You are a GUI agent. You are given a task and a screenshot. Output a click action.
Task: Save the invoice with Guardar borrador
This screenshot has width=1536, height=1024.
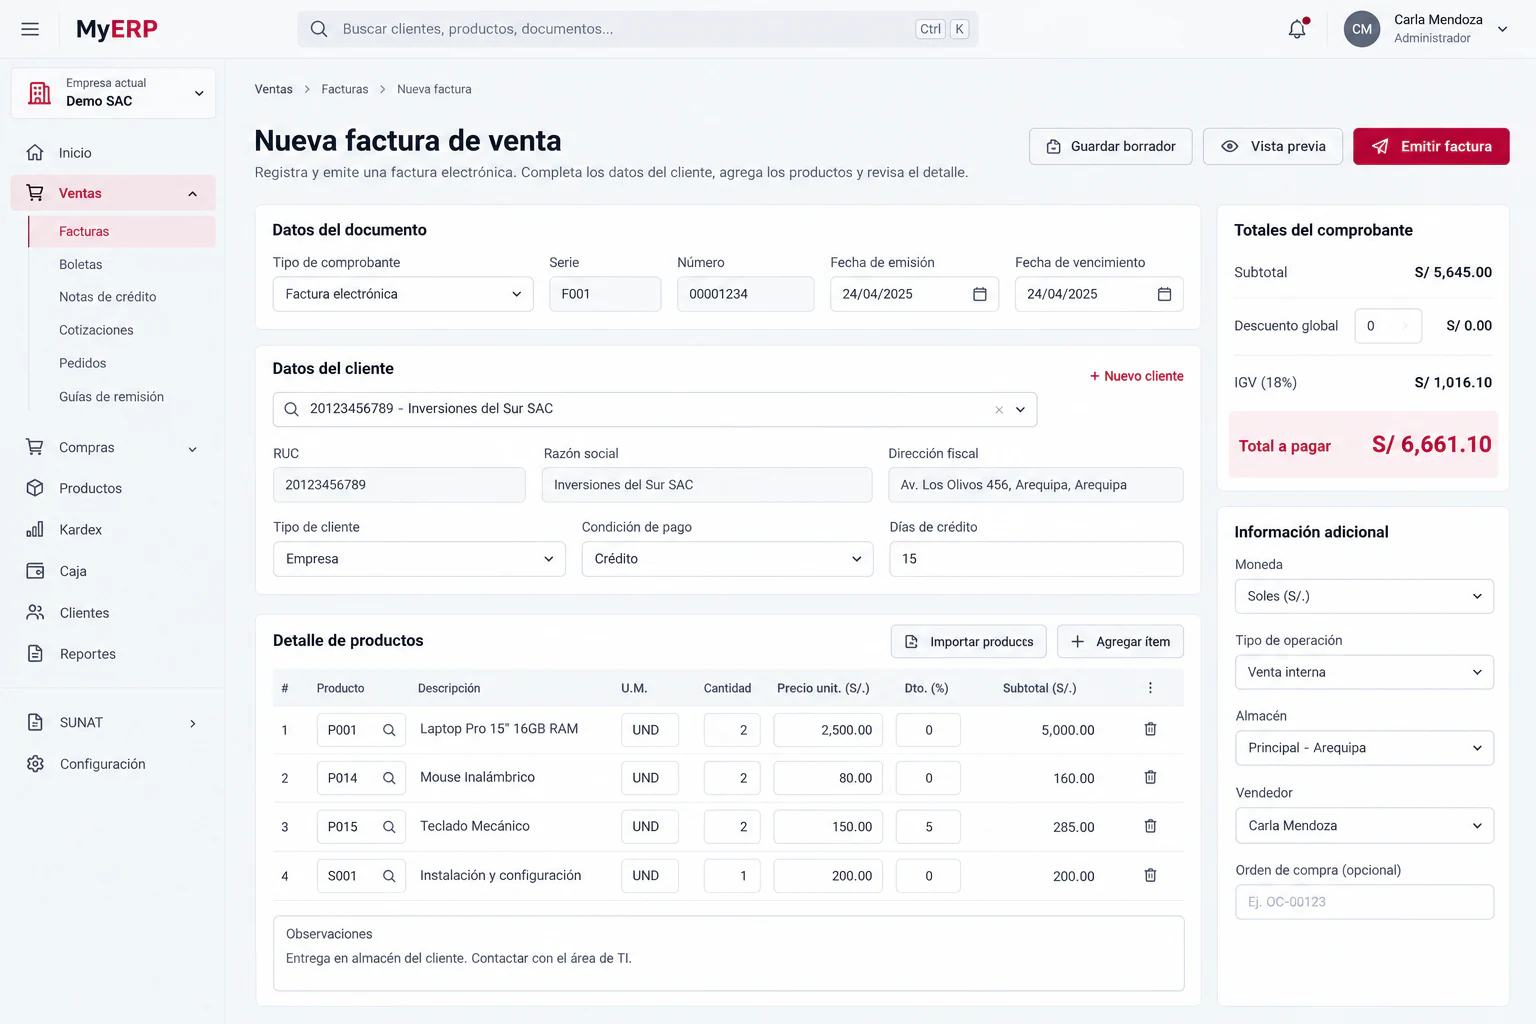[x=1110, y=146]
